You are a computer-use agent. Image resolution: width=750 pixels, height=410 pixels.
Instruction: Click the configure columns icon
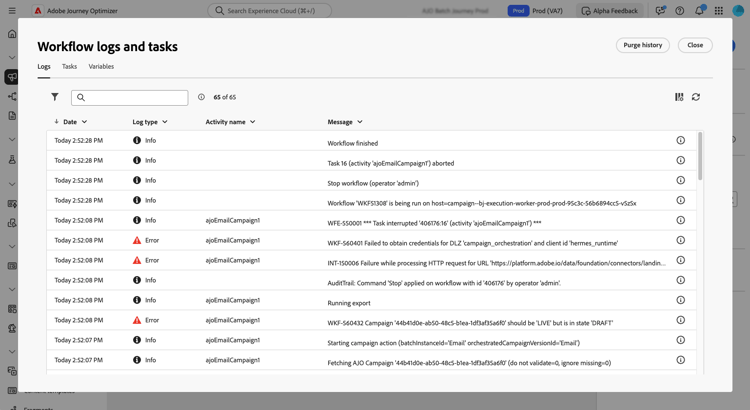coord(679,97)
